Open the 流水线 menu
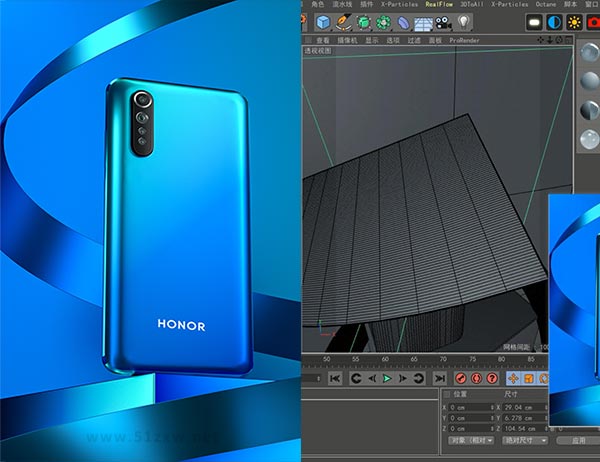 coord(342,4)
